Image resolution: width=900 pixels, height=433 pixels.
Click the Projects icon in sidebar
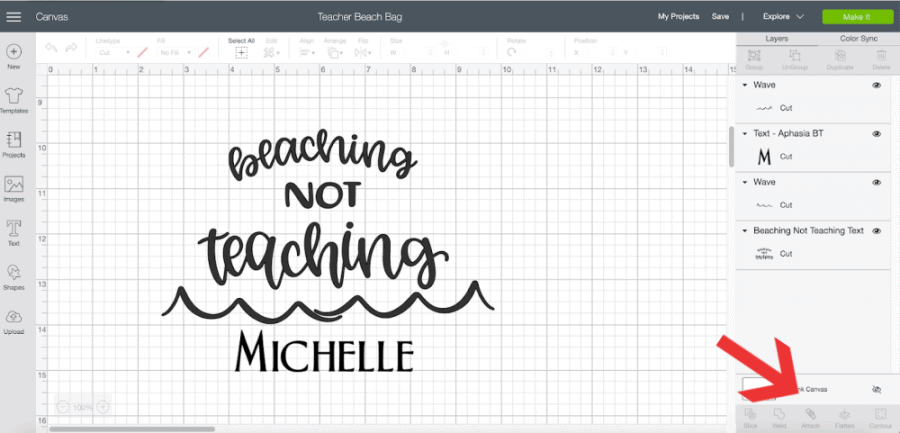pos(14,143)
